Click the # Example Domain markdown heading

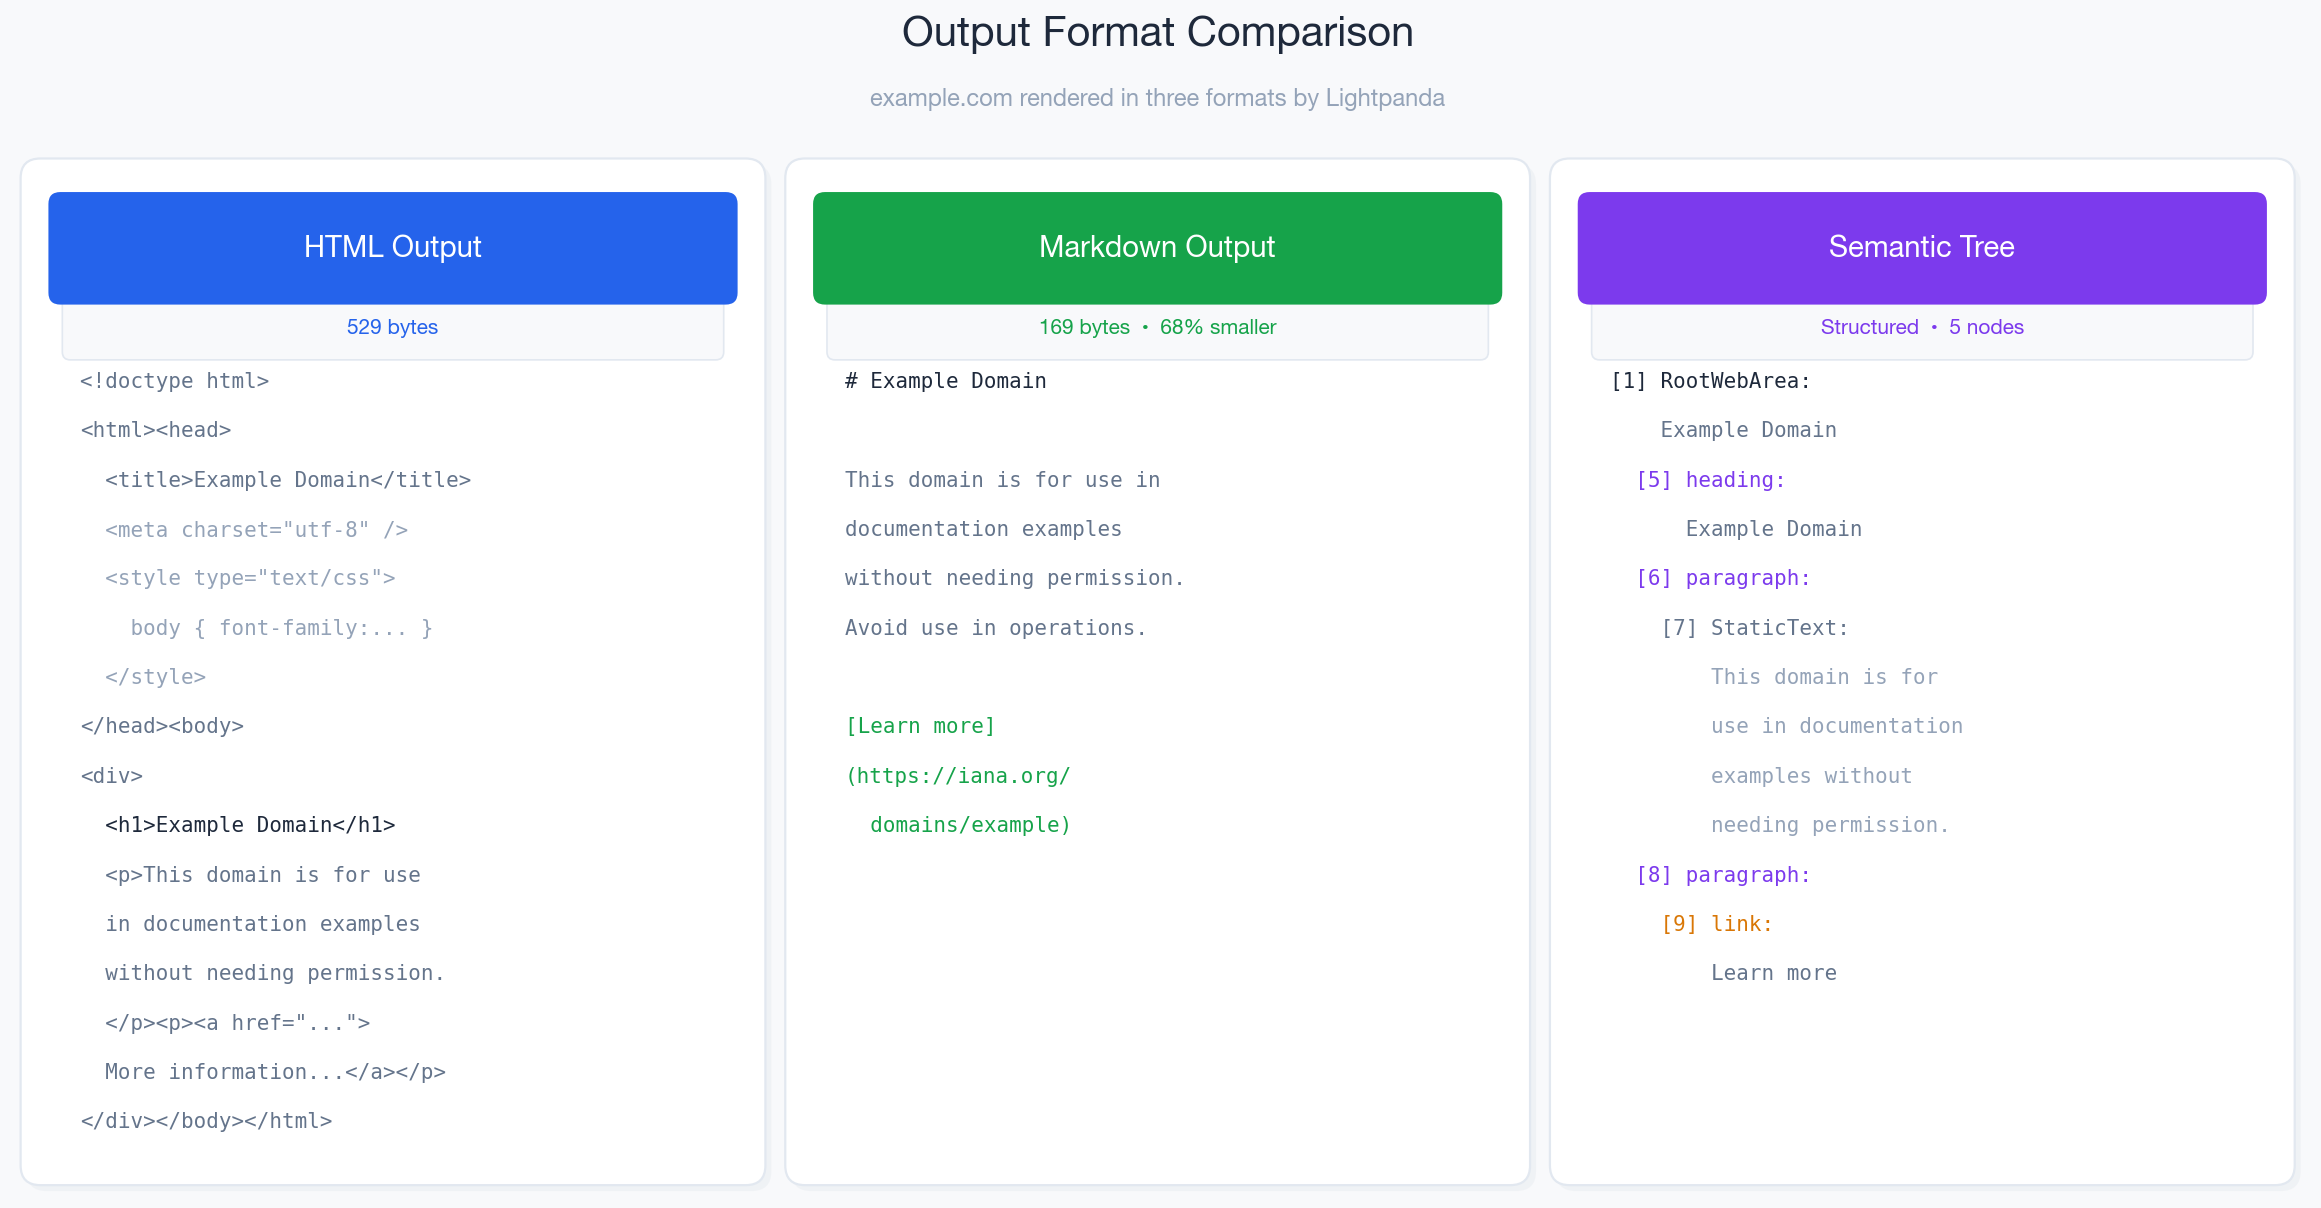pos(945,381)
